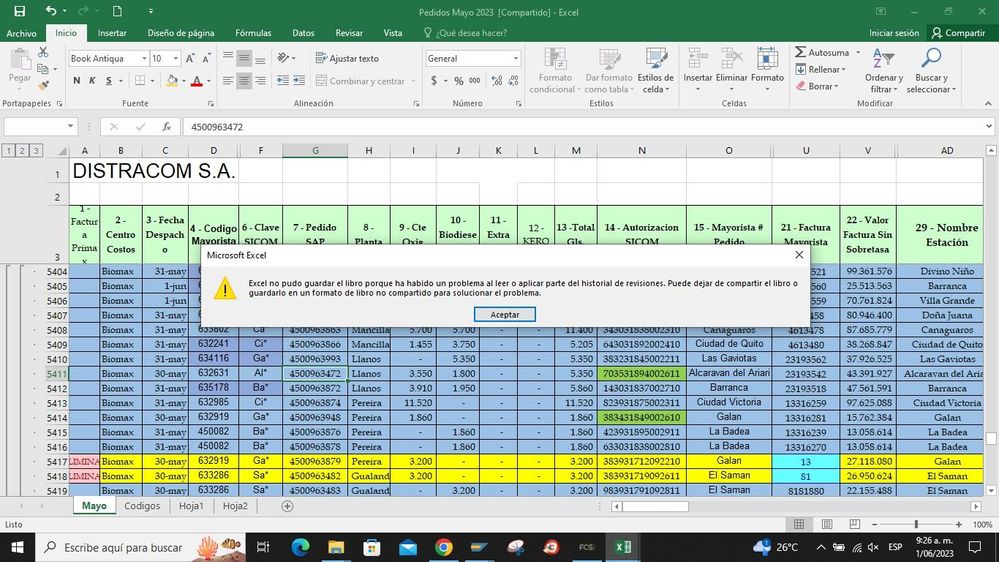The width and height of the screenshot is (999, 562).
Task: Open the Codigos sheet tab
Action: click(x=142, y=506)
